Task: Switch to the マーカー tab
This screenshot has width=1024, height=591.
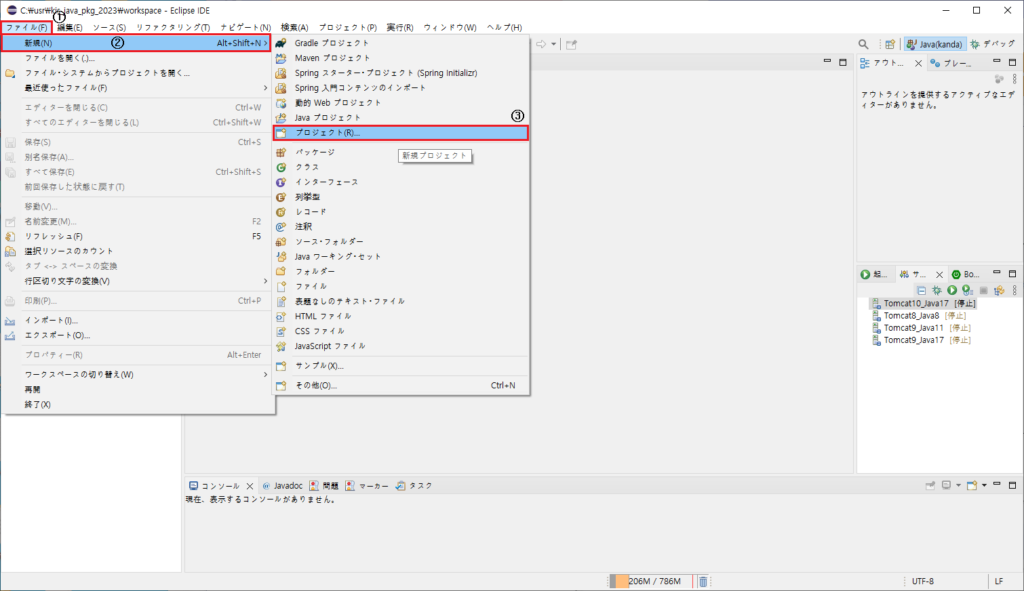Action: (x=367, y=486)
